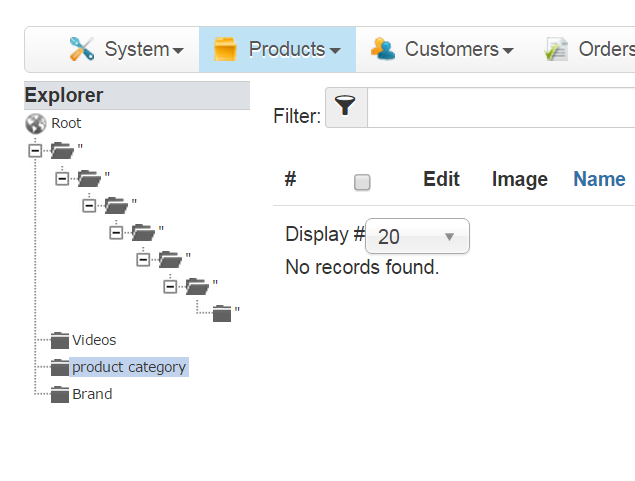635x481 pixels.
Task: Select the product category tree item
Action: (x=128, y=367)
